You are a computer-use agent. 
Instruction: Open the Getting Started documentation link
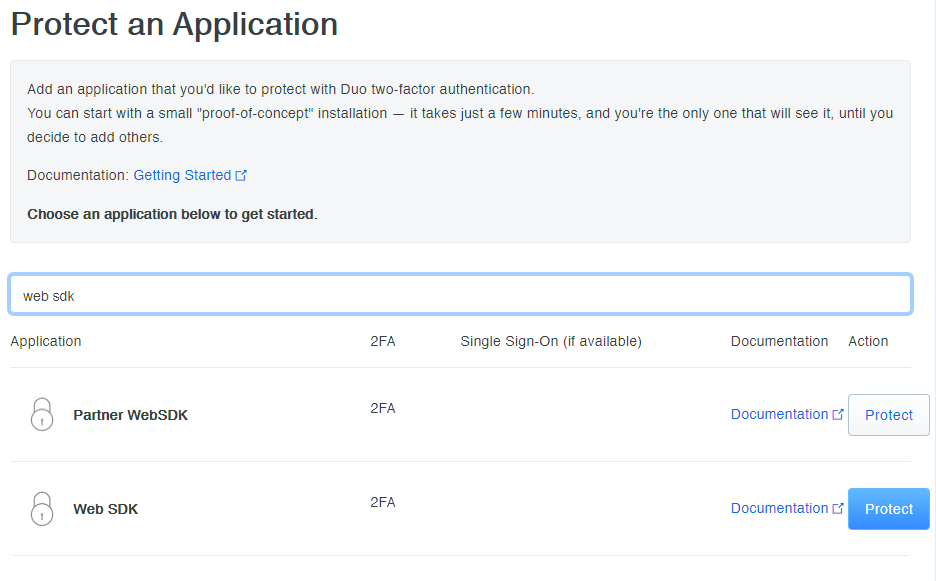click(182, 175)
